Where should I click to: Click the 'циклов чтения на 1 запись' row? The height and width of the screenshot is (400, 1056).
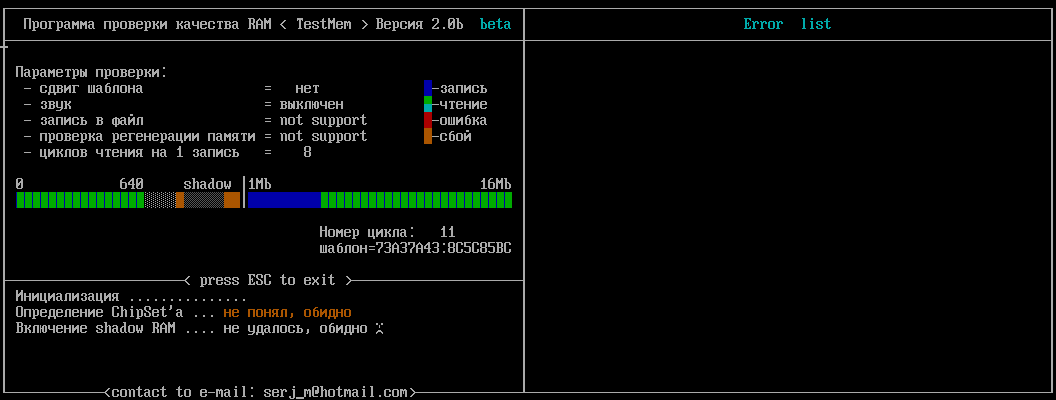tap(168, 153)
